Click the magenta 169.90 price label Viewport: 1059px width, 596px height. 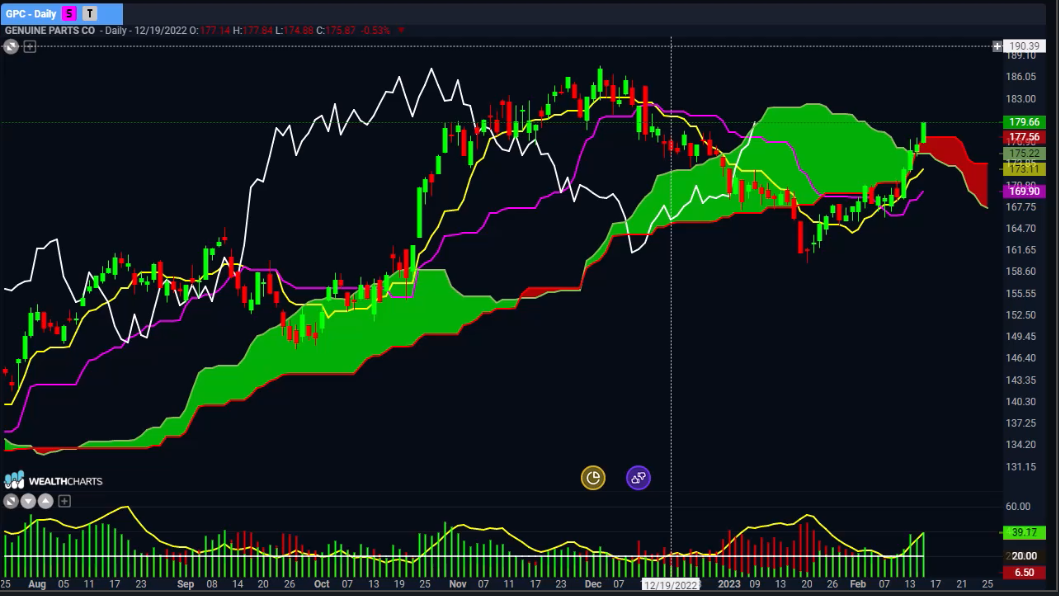(1025, 191)
